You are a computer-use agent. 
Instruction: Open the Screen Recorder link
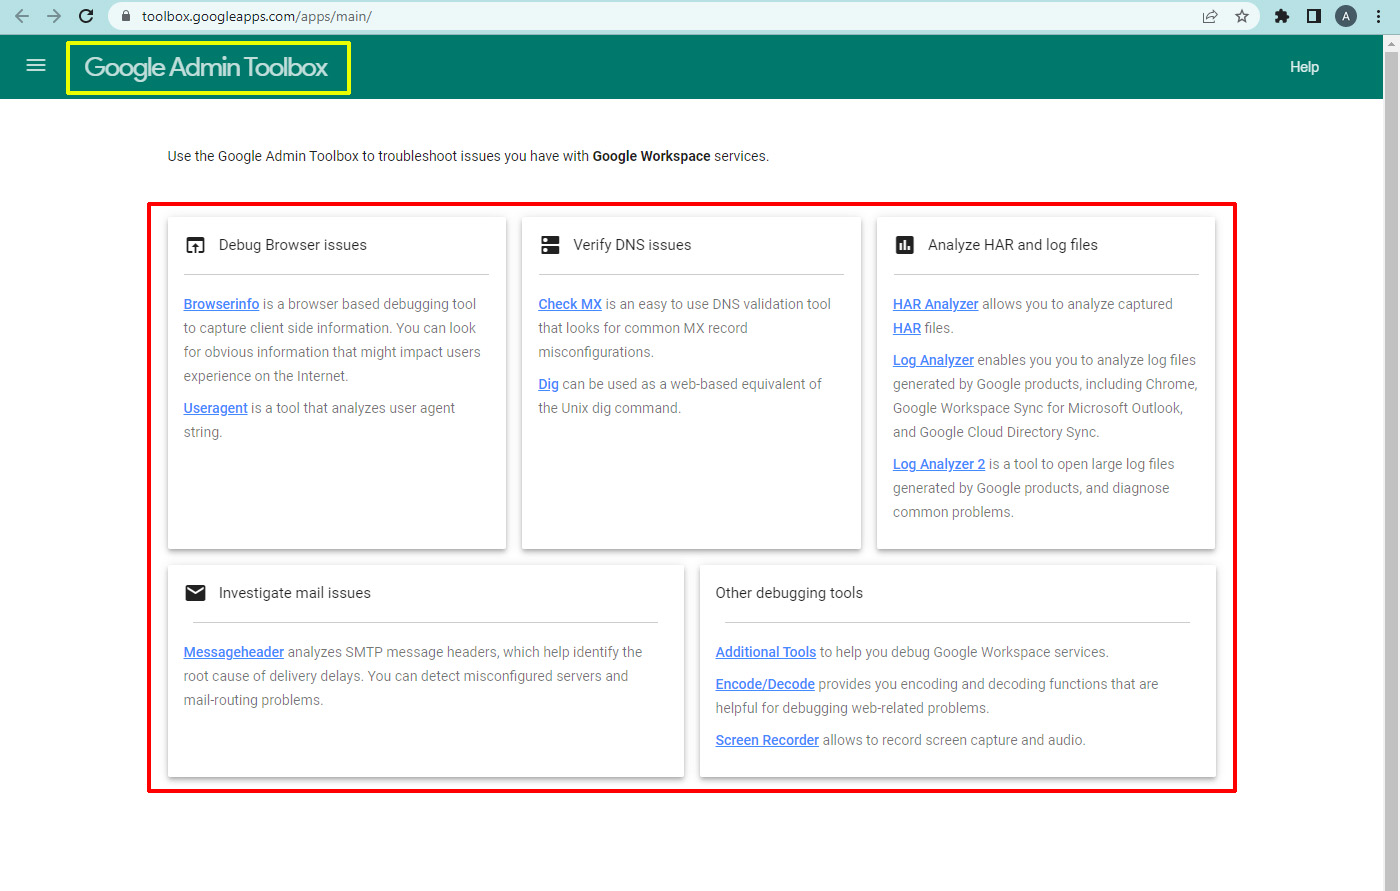(x=767, y=740)
